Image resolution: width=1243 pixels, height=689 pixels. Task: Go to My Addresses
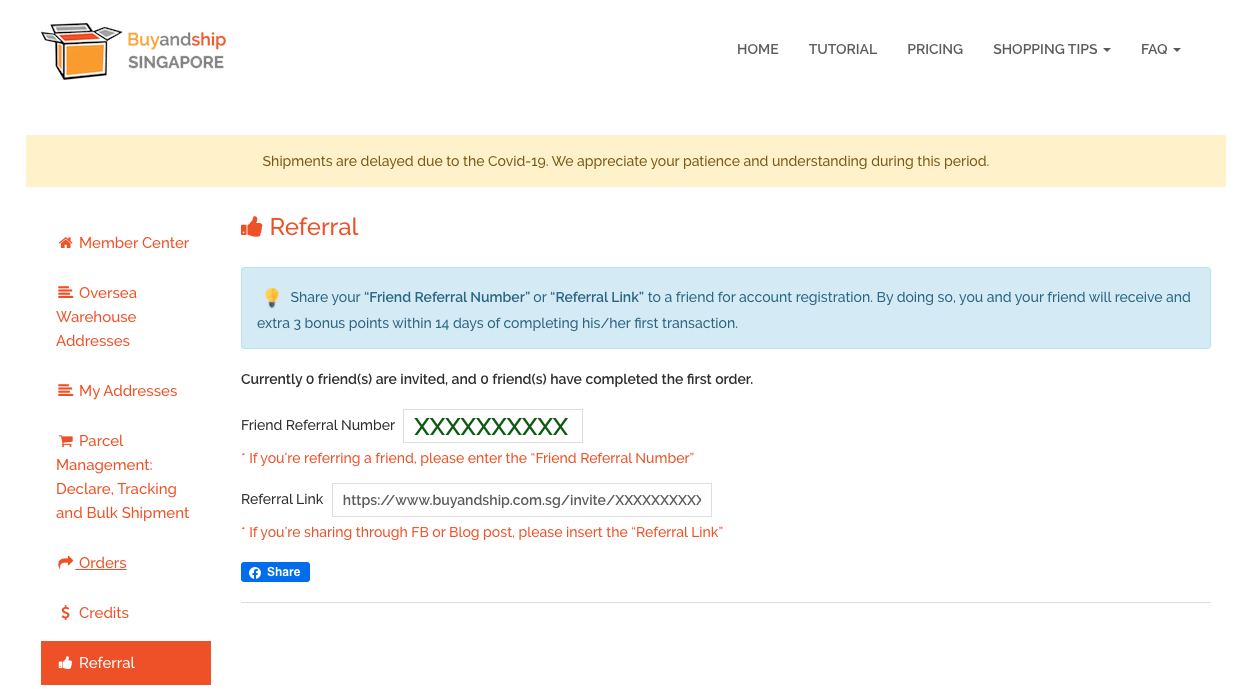126,391
